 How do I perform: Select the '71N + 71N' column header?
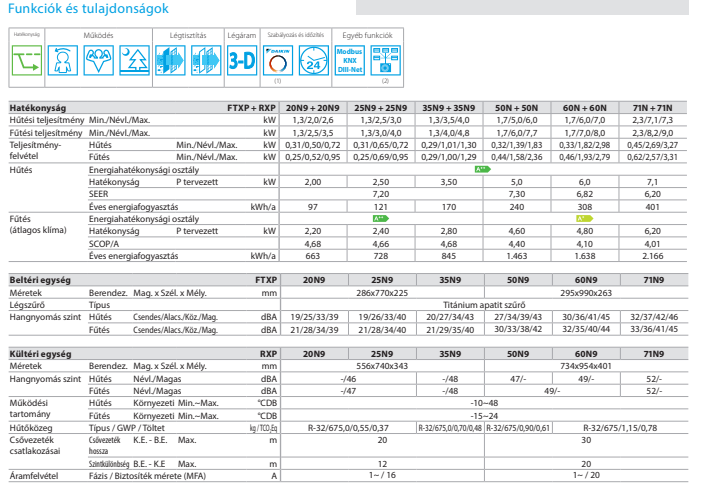[653, 108]
